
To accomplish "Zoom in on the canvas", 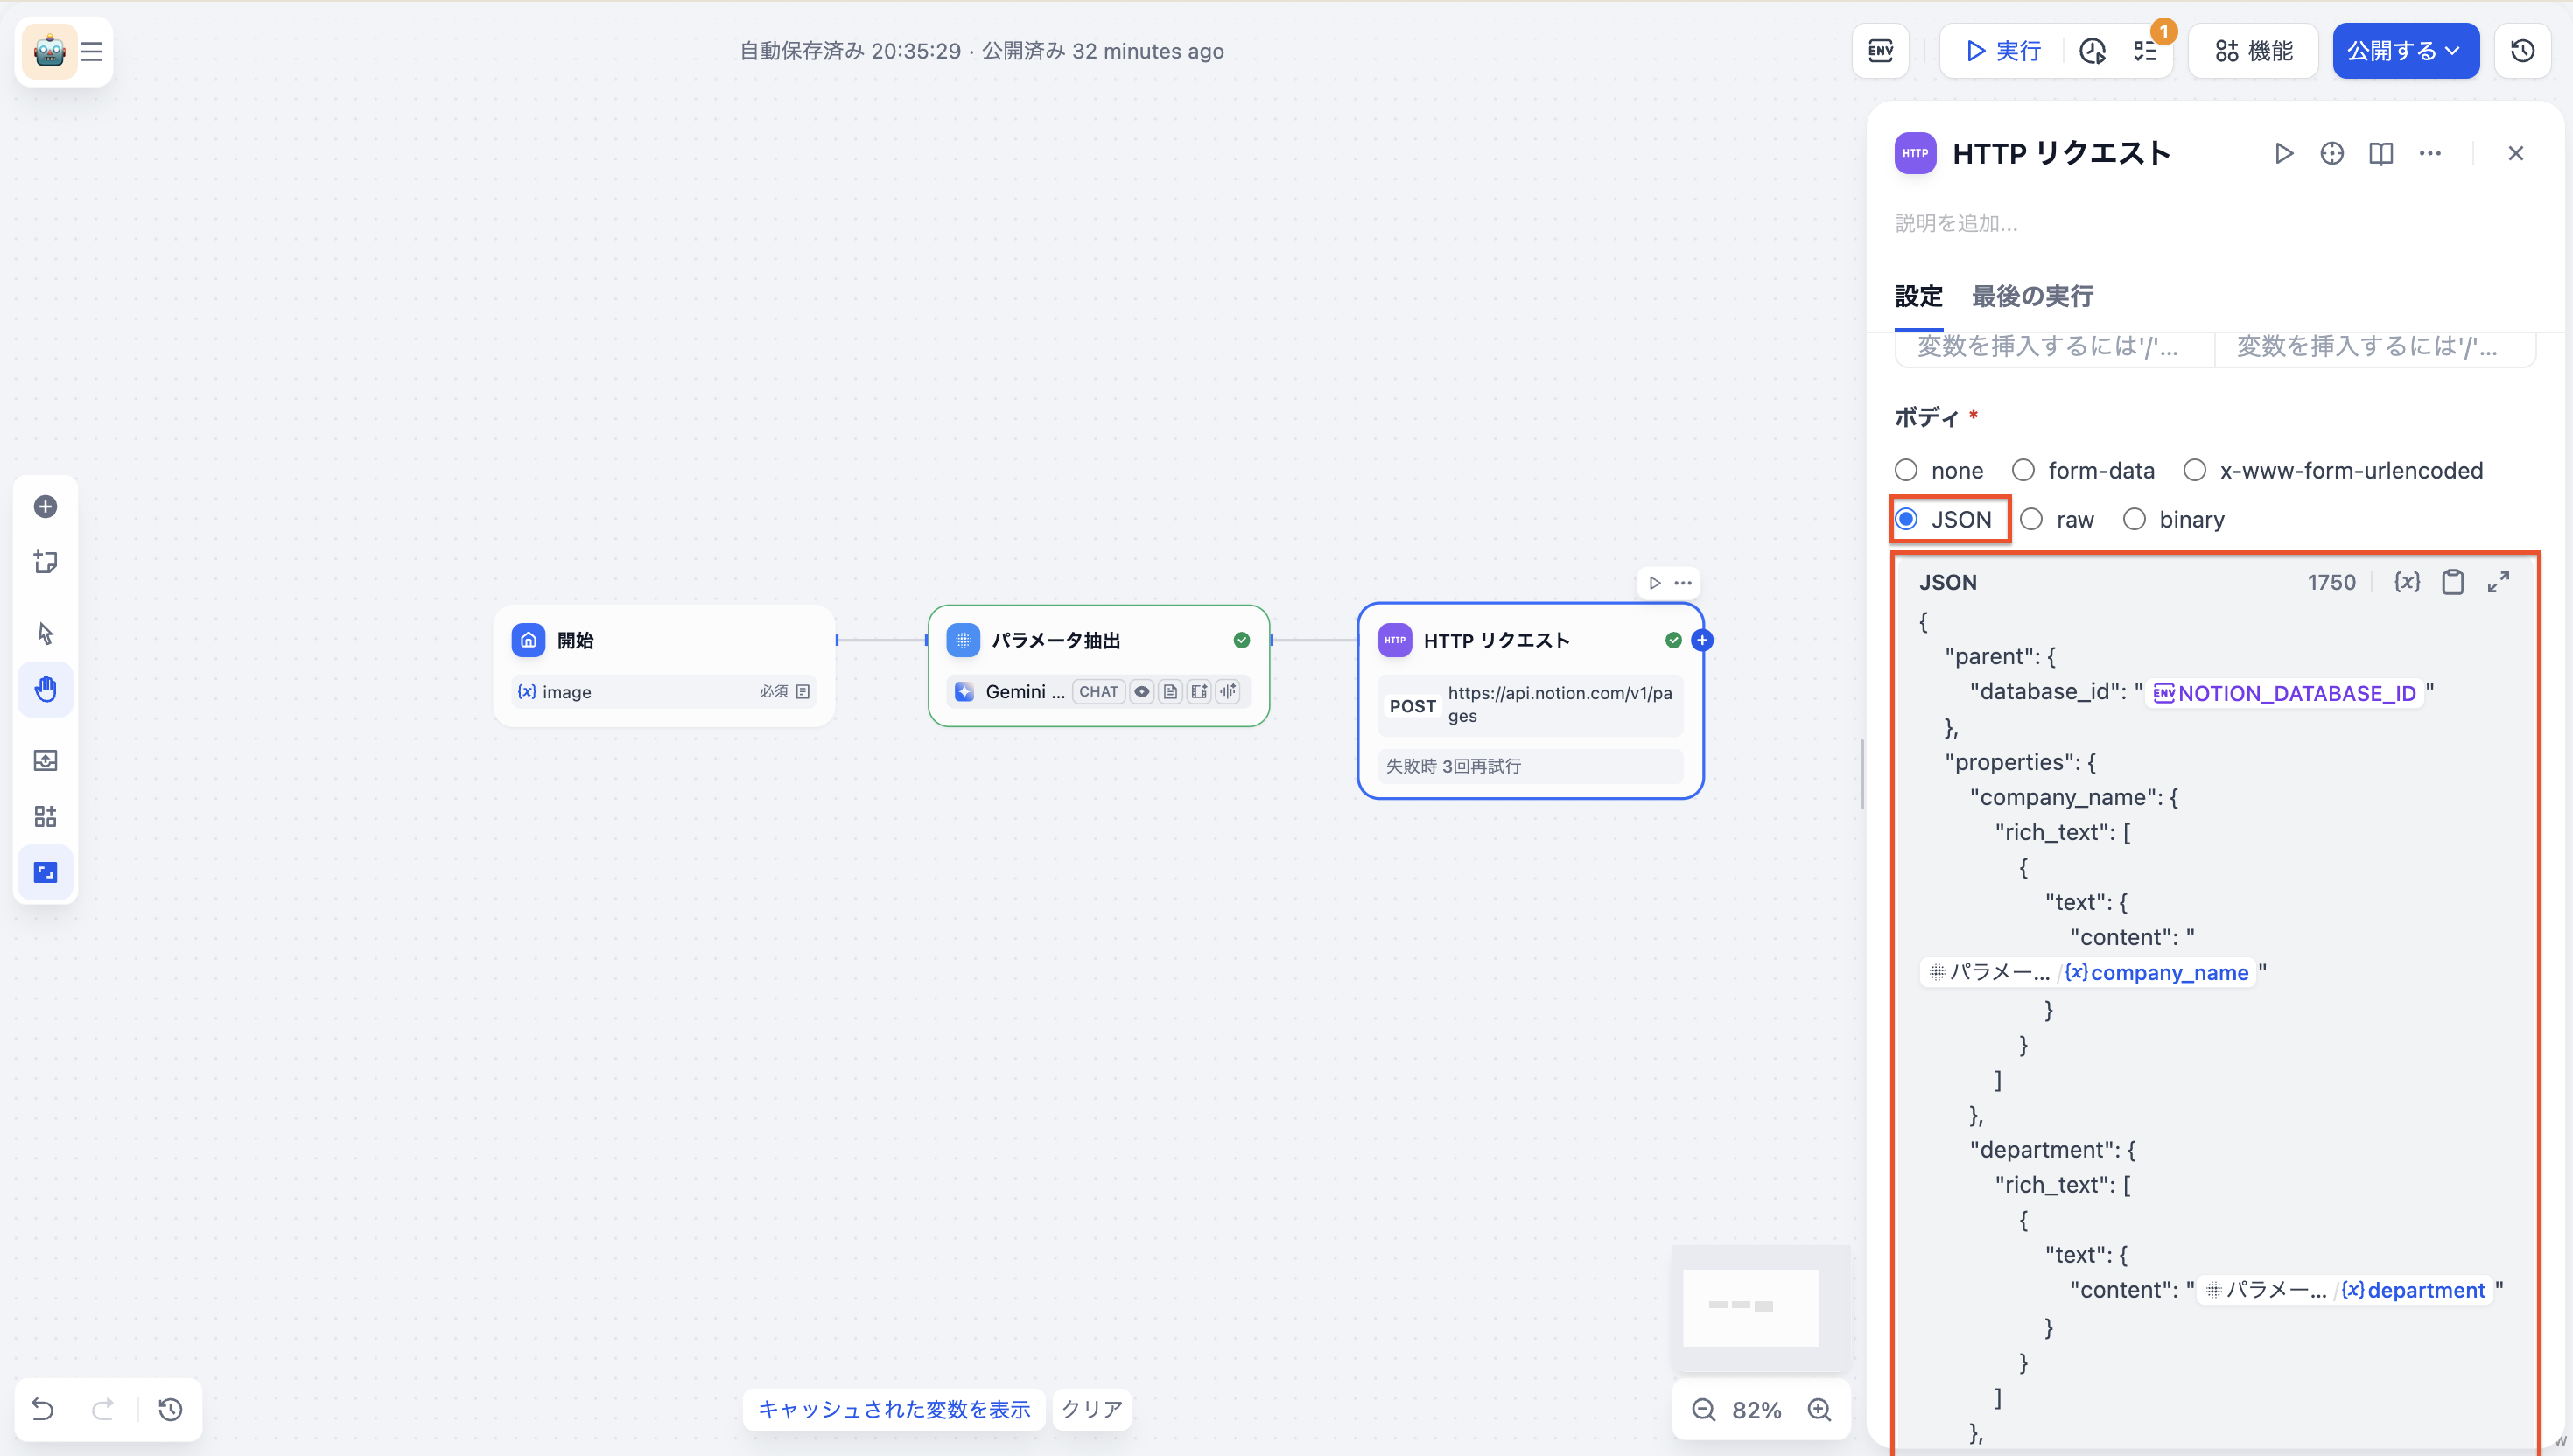I will [1819, 1410].
